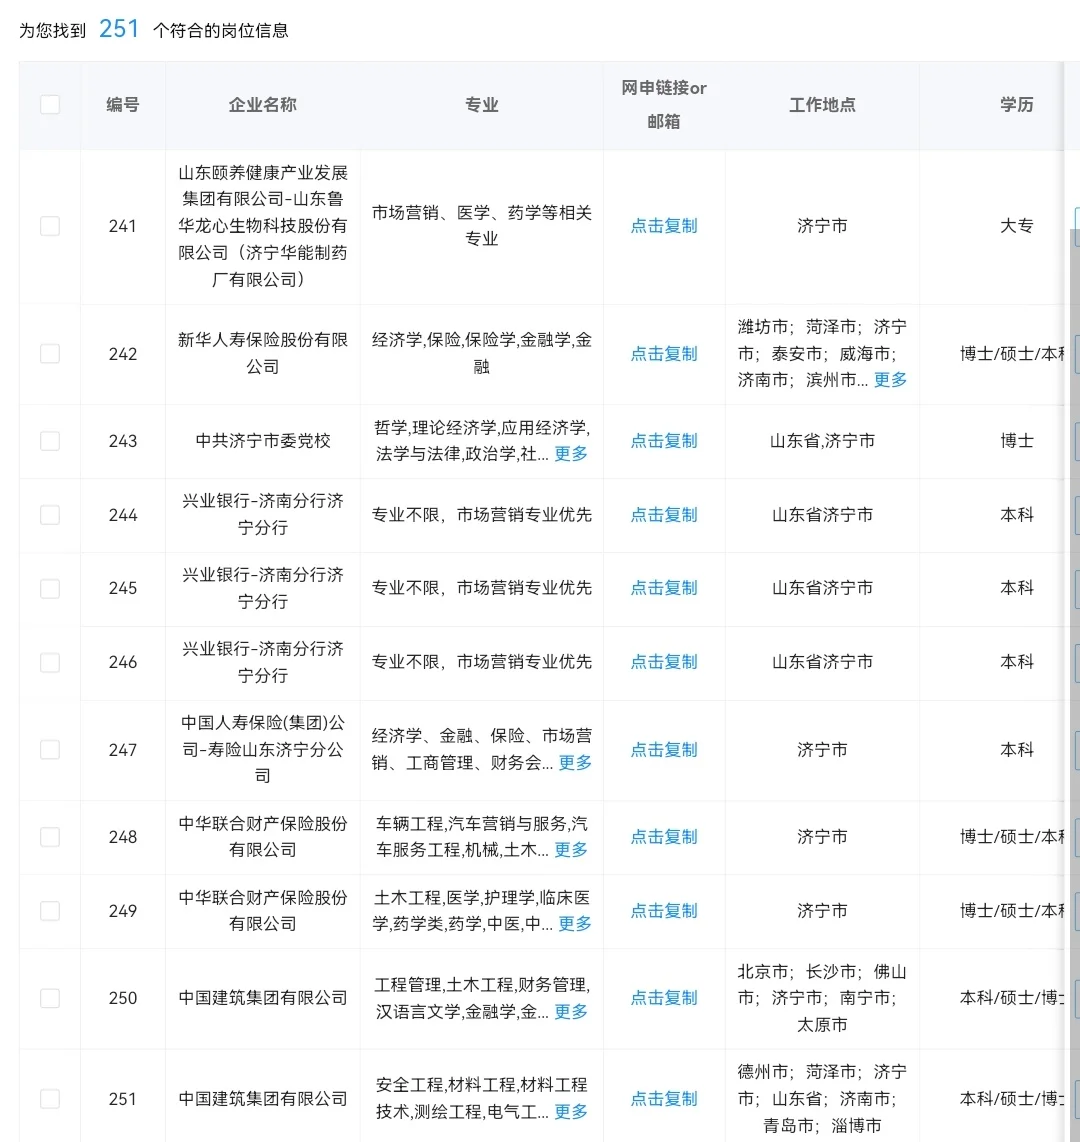Select the checkbox beside 中共济宁市委党校 row 243
The height and width of the screenshot is (1142, 1080).
click(x=50, y=441)
